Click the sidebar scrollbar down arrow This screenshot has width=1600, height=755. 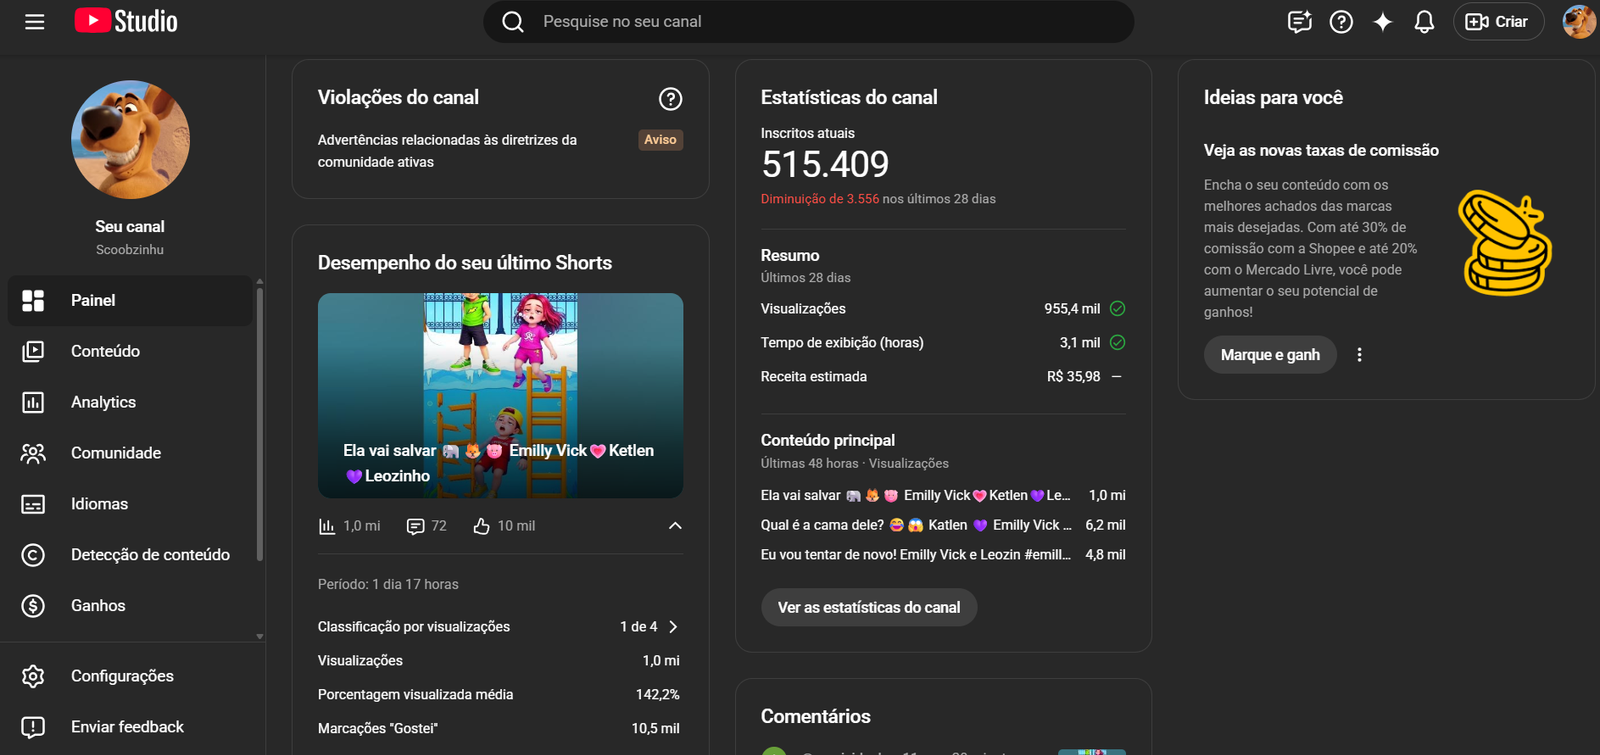click(260, 636)
